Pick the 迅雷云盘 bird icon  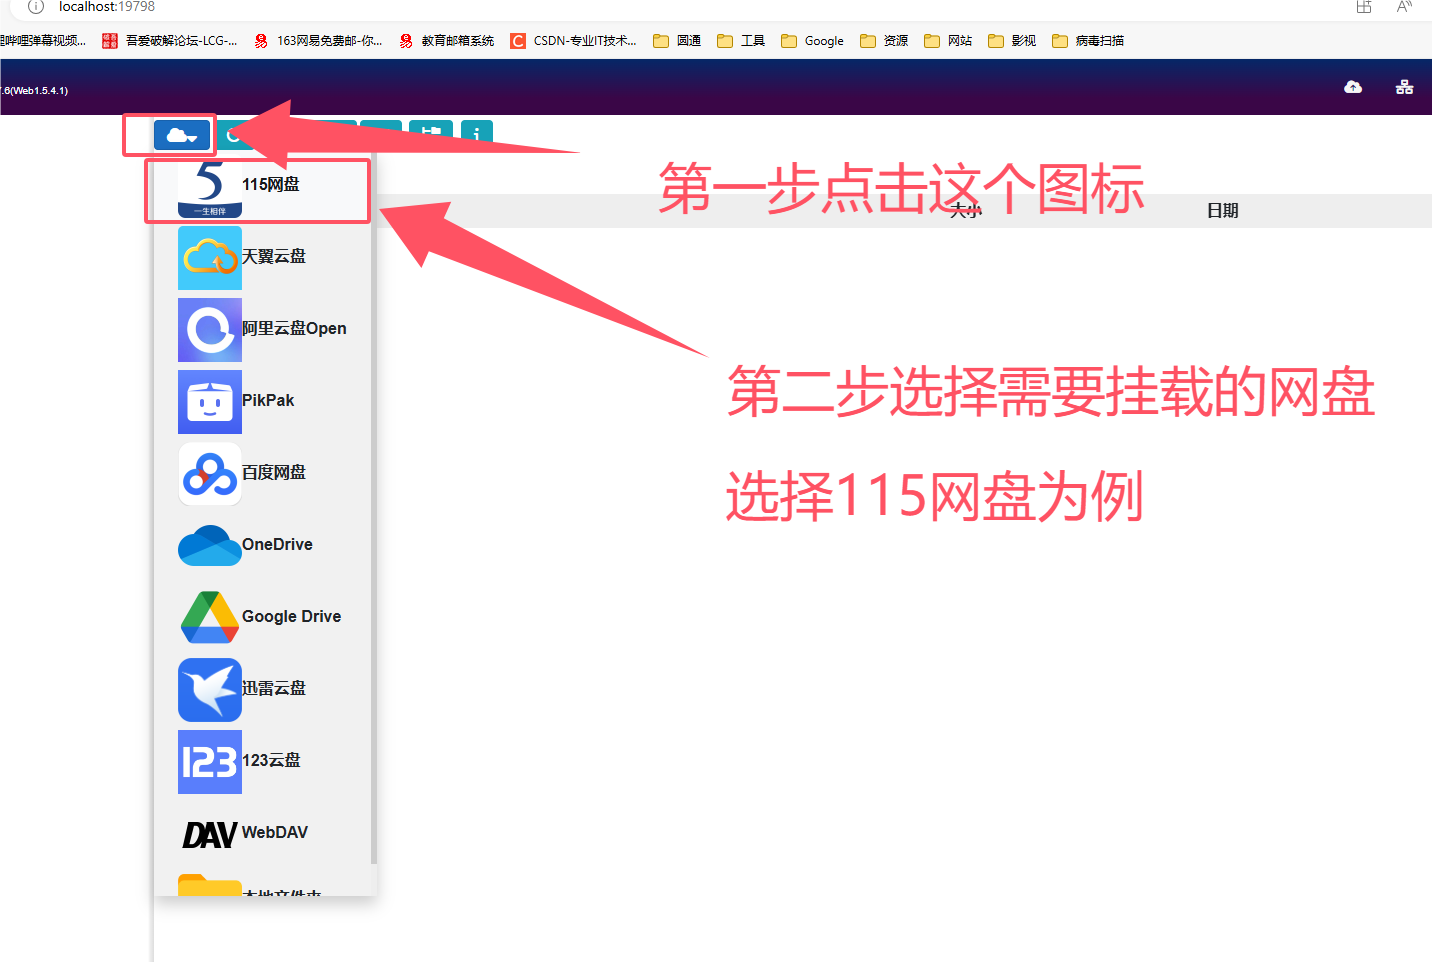pos(210,690)
